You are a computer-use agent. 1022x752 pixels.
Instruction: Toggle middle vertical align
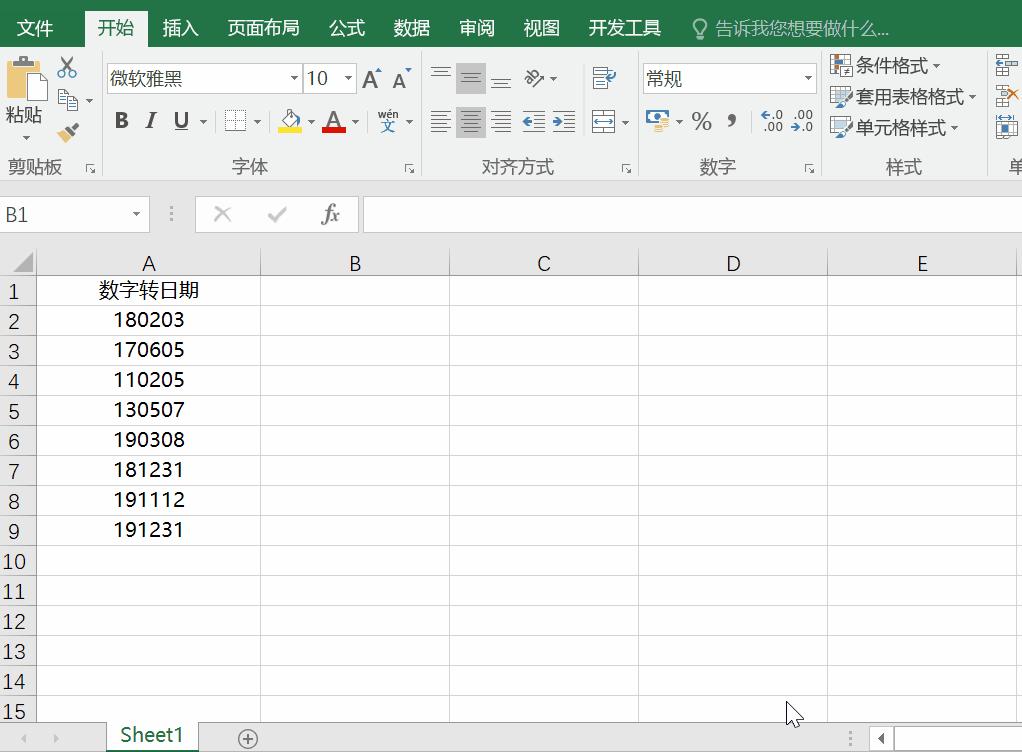[471, 79]
